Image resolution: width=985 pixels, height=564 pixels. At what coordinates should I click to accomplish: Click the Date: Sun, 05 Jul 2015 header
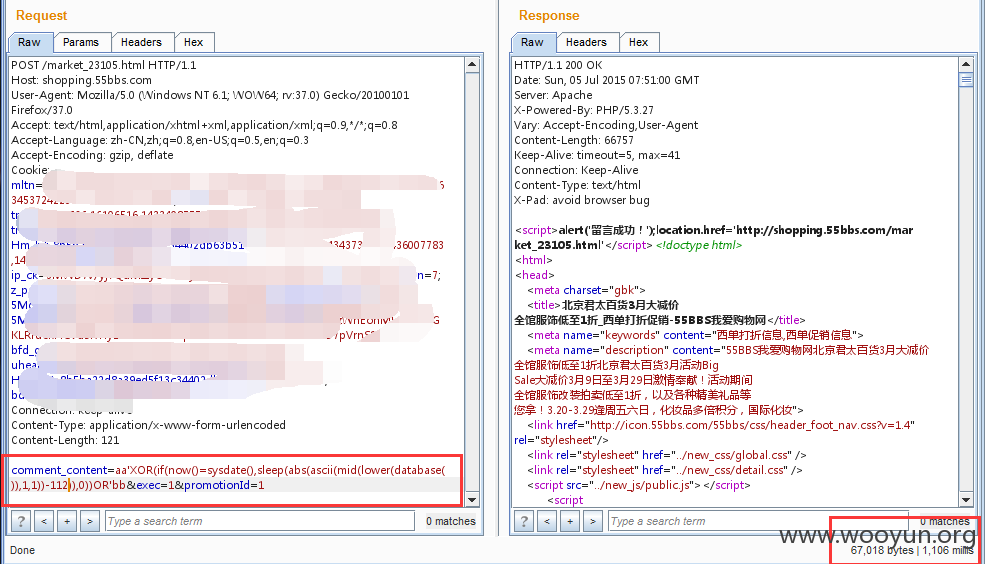606,80
